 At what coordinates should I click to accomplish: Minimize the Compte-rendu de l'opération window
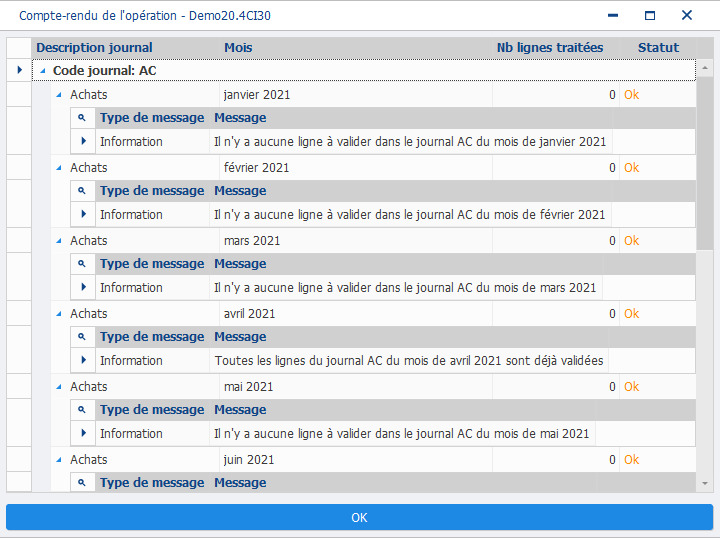pyautogui.click(x=613, y=16)
